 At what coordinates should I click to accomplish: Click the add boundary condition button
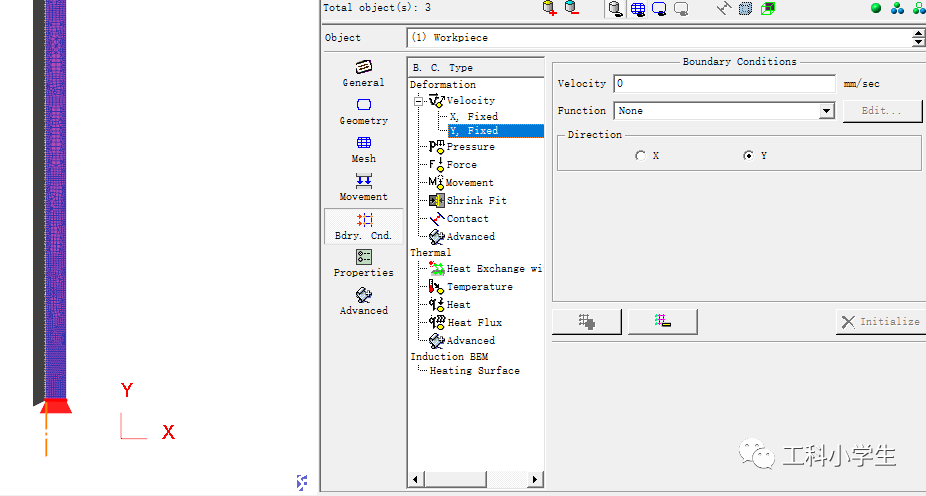click(x=586, y=322)
